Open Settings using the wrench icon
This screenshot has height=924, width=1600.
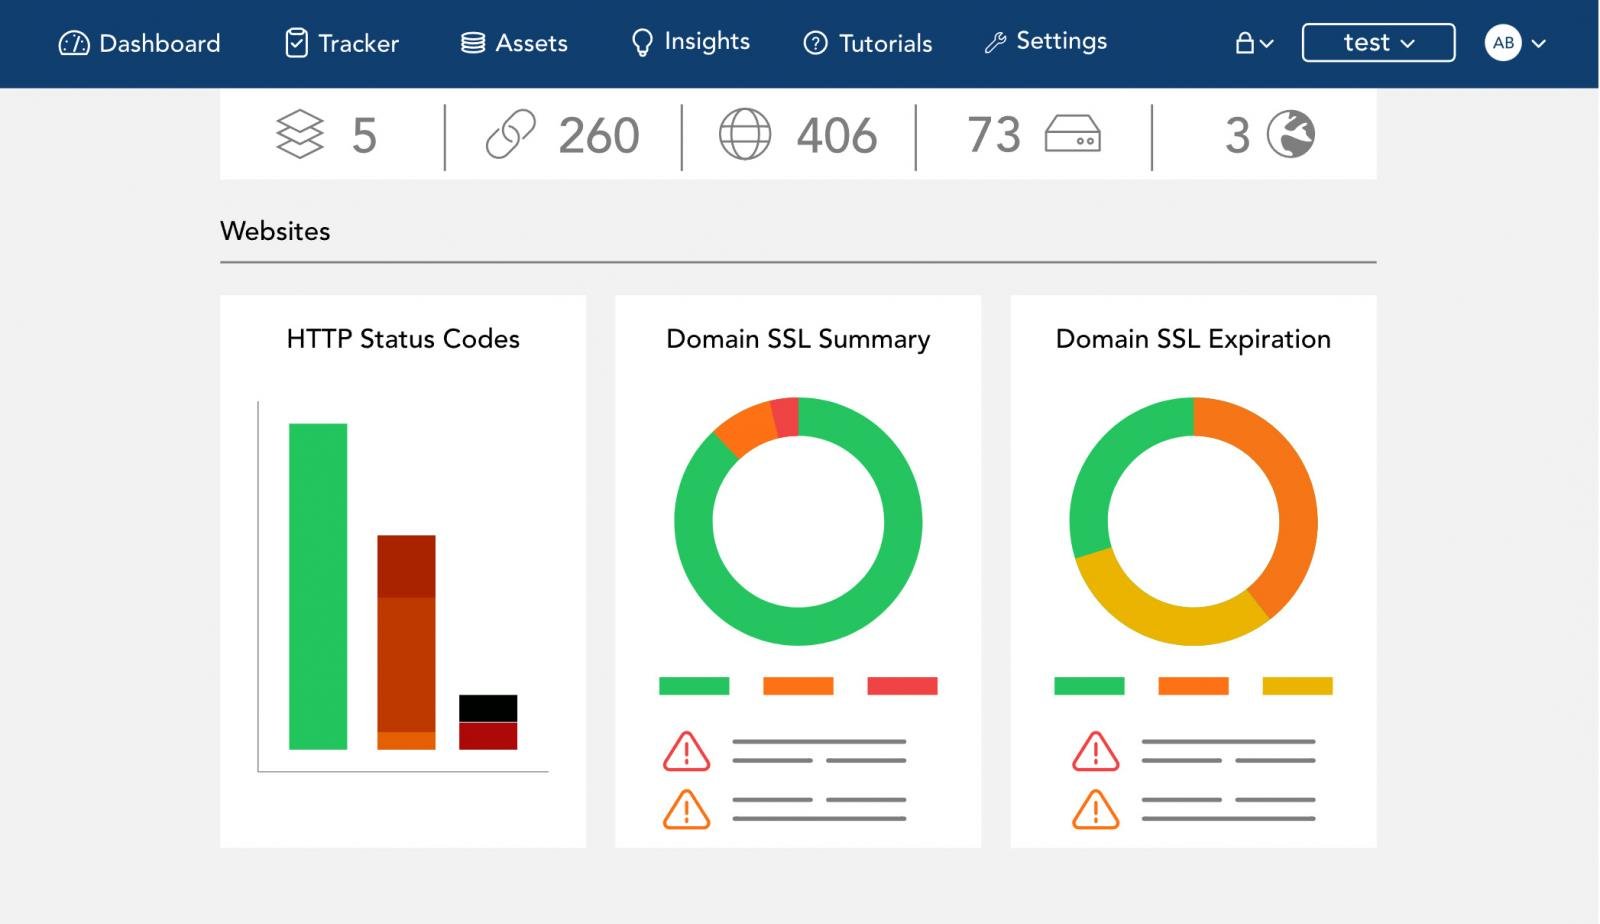(x=993, y=41)
